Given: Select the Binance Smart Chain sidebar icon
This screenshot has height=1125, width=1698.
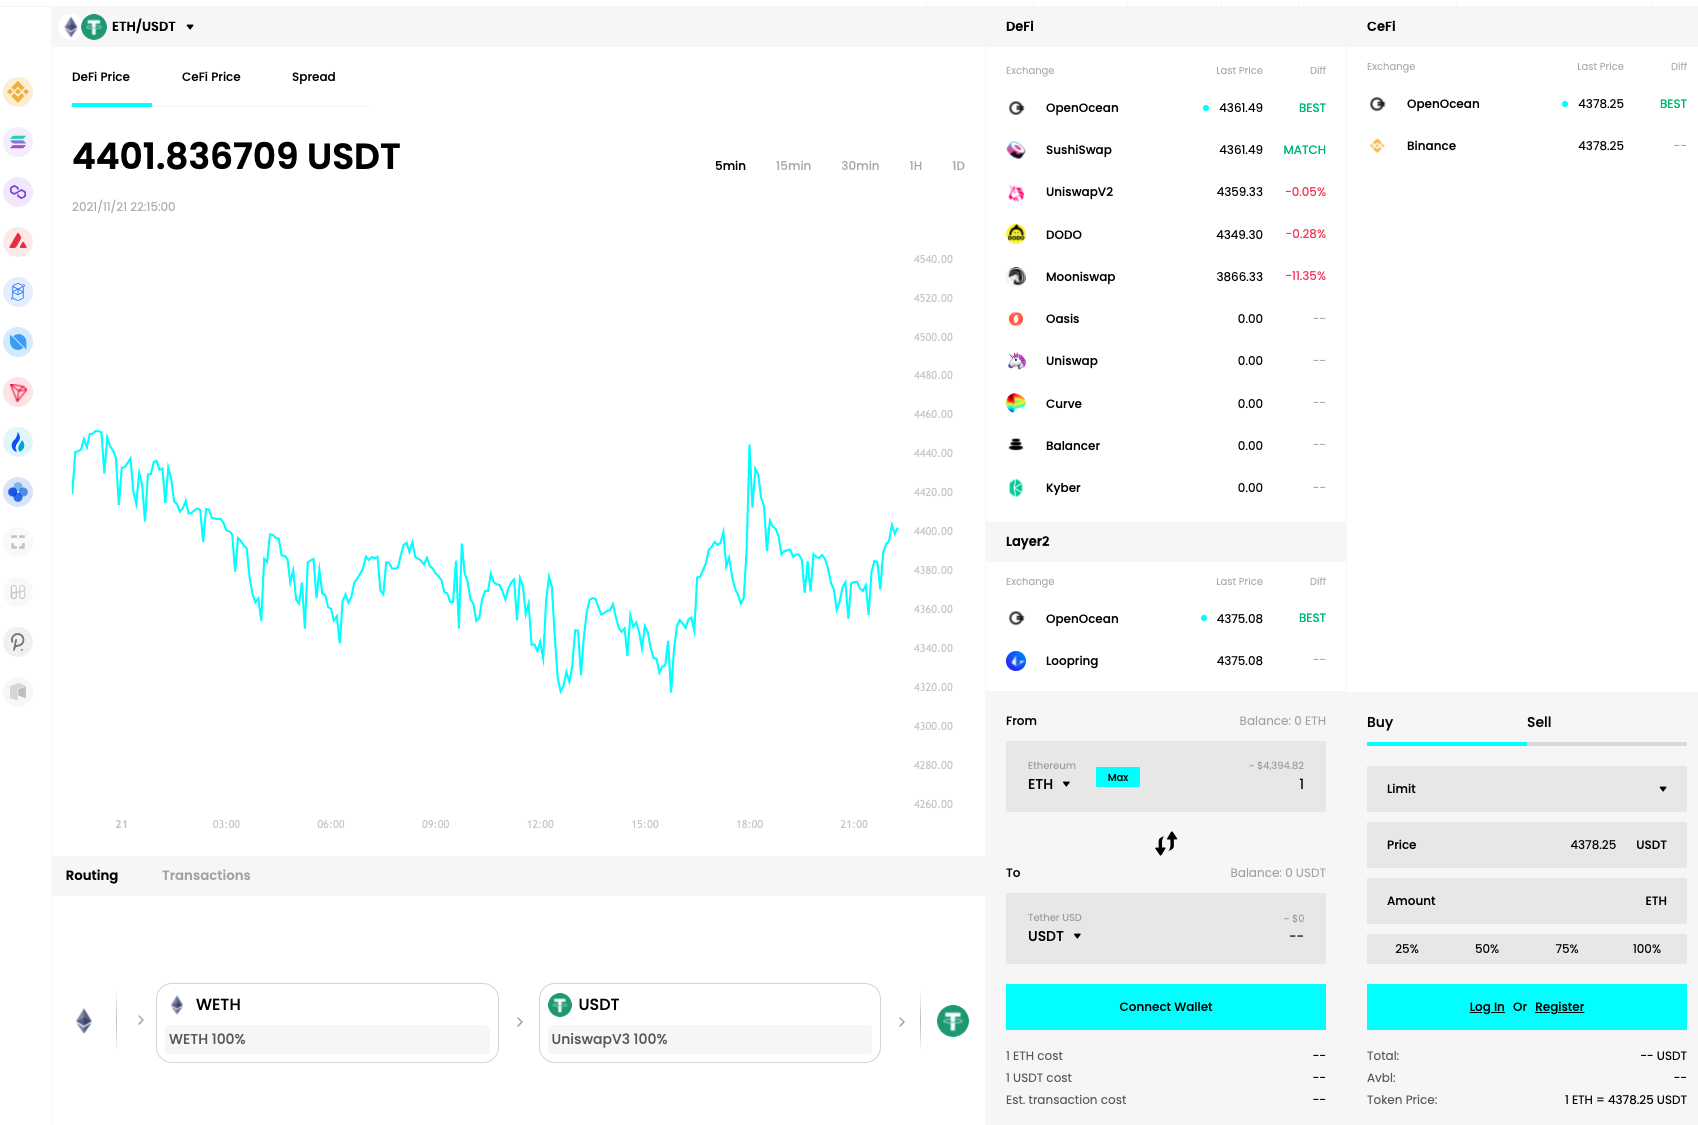Looking at the screenshot, I should point(18,92).
